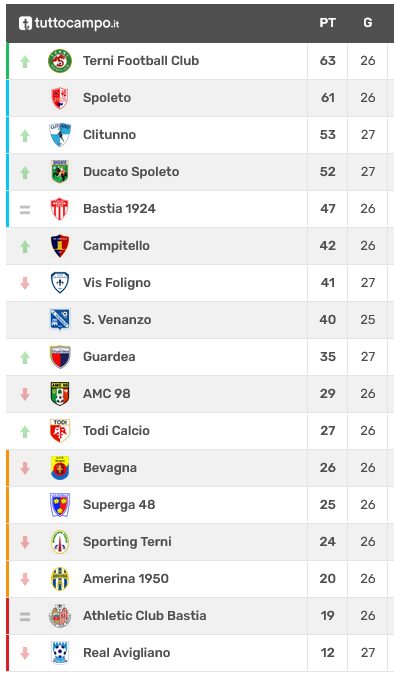This screenshot has width=394, height=682.
Task: Click the green up arrow beside Guardea
Action: click(25, 358)
